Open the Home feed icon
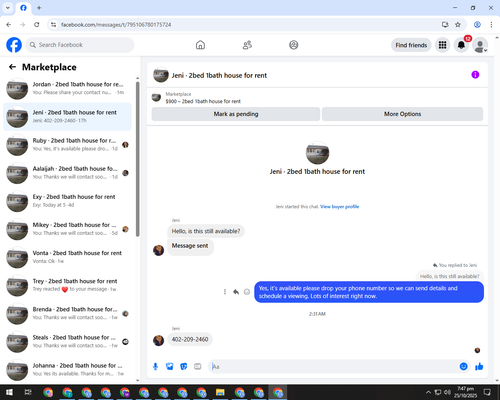This screenshot has height=400, width=500. tap(200, 45)
